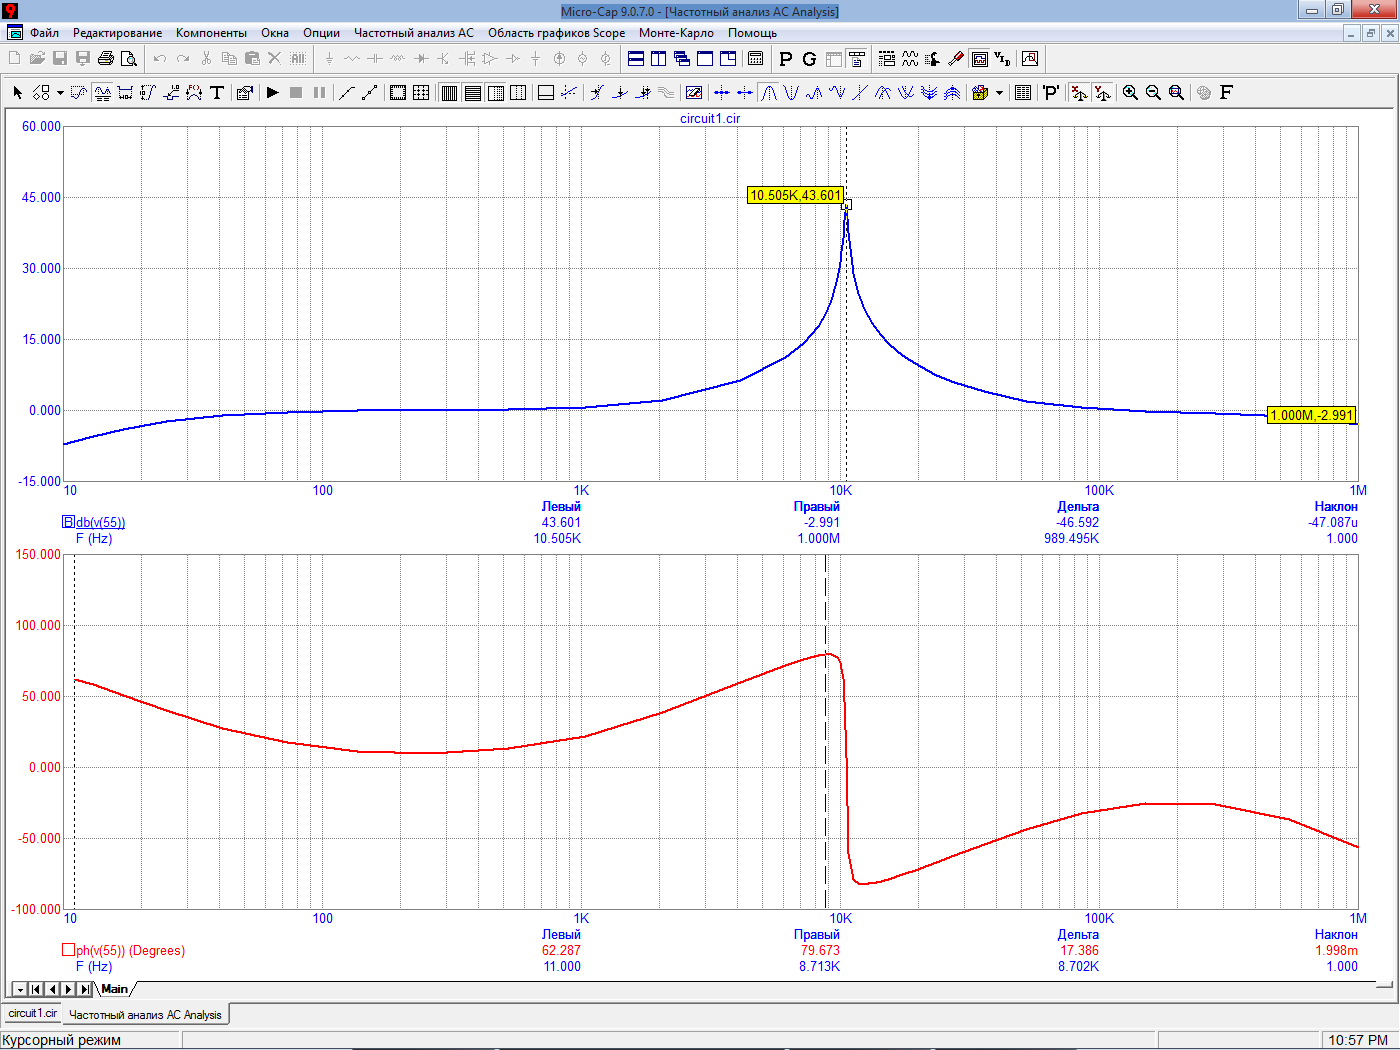Move cursor to the next Peak
Image resolution: width=1400 pixels, height=1050 pixels.
pyautogui.click(x=768, y=92)
